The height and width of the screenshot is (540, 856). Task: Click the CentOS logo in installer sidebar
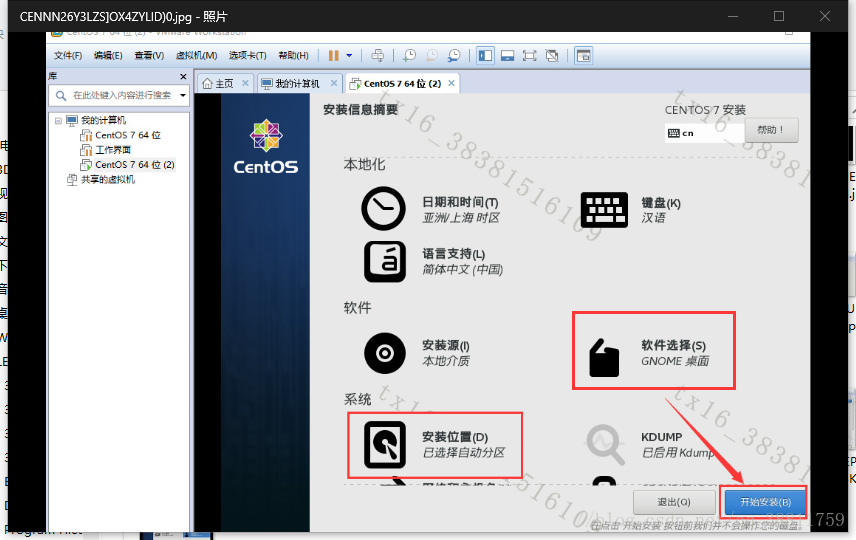[x=266, y=147]
